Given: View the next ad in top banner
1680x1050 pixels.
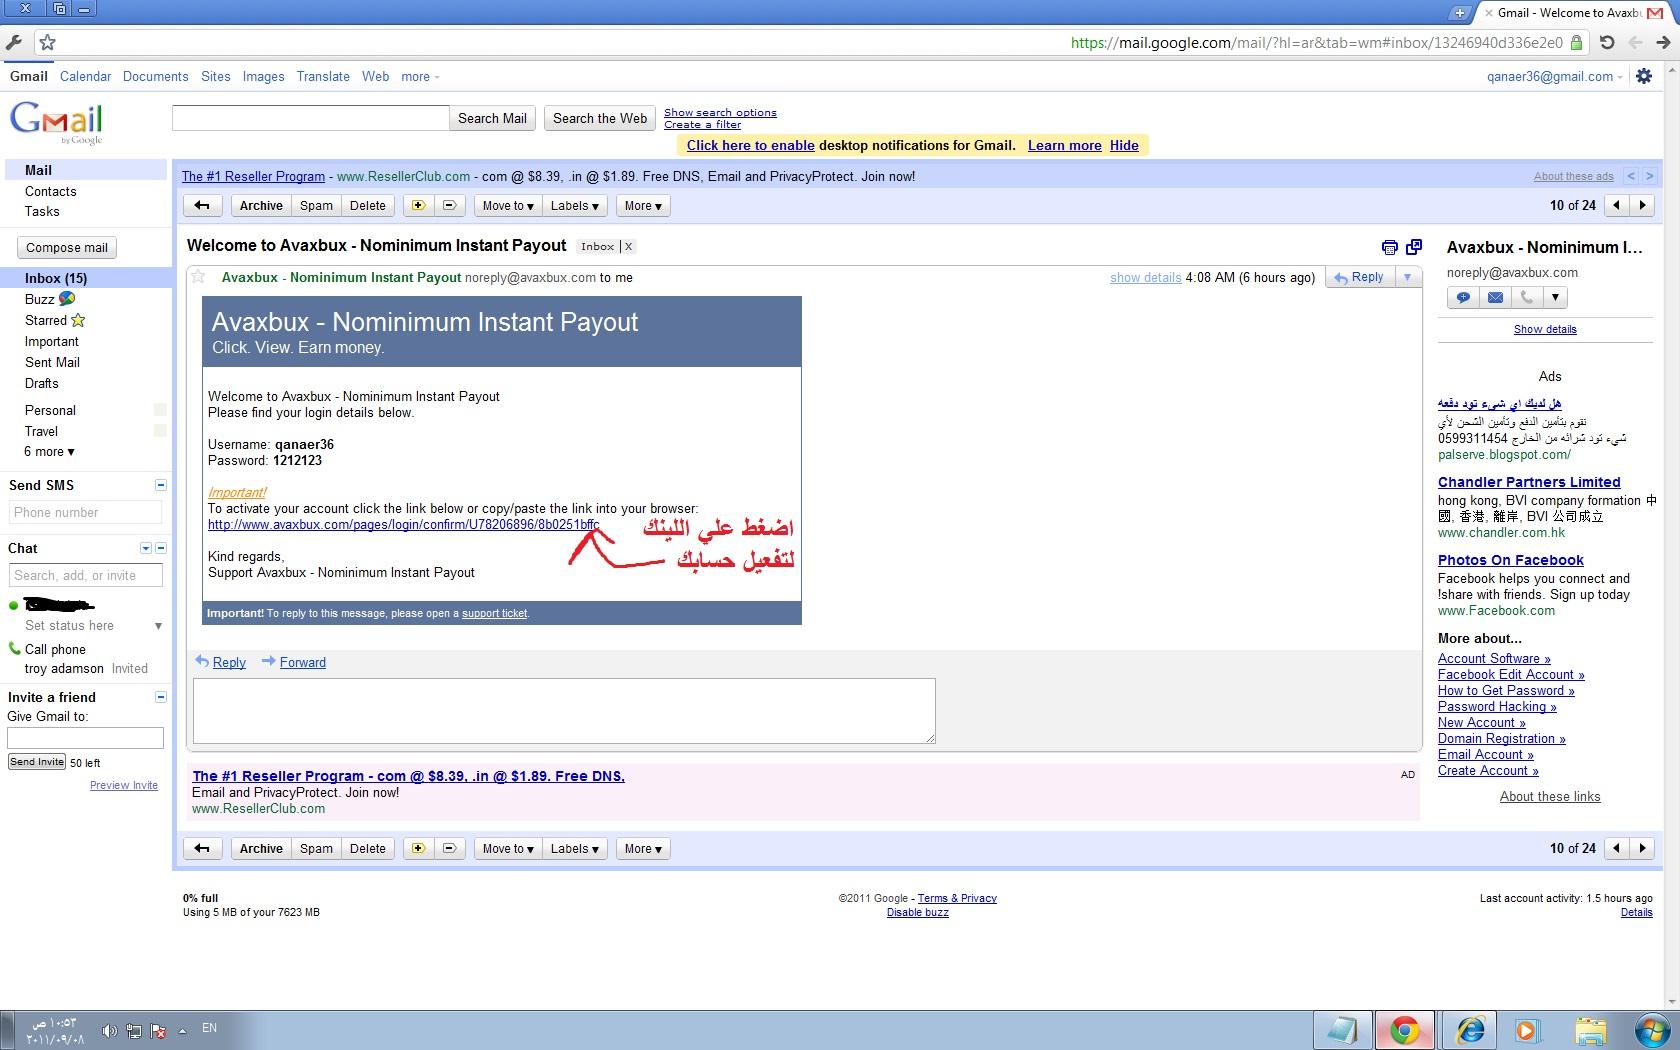Looking at the screenshot, I should (x=1649, y=176).
